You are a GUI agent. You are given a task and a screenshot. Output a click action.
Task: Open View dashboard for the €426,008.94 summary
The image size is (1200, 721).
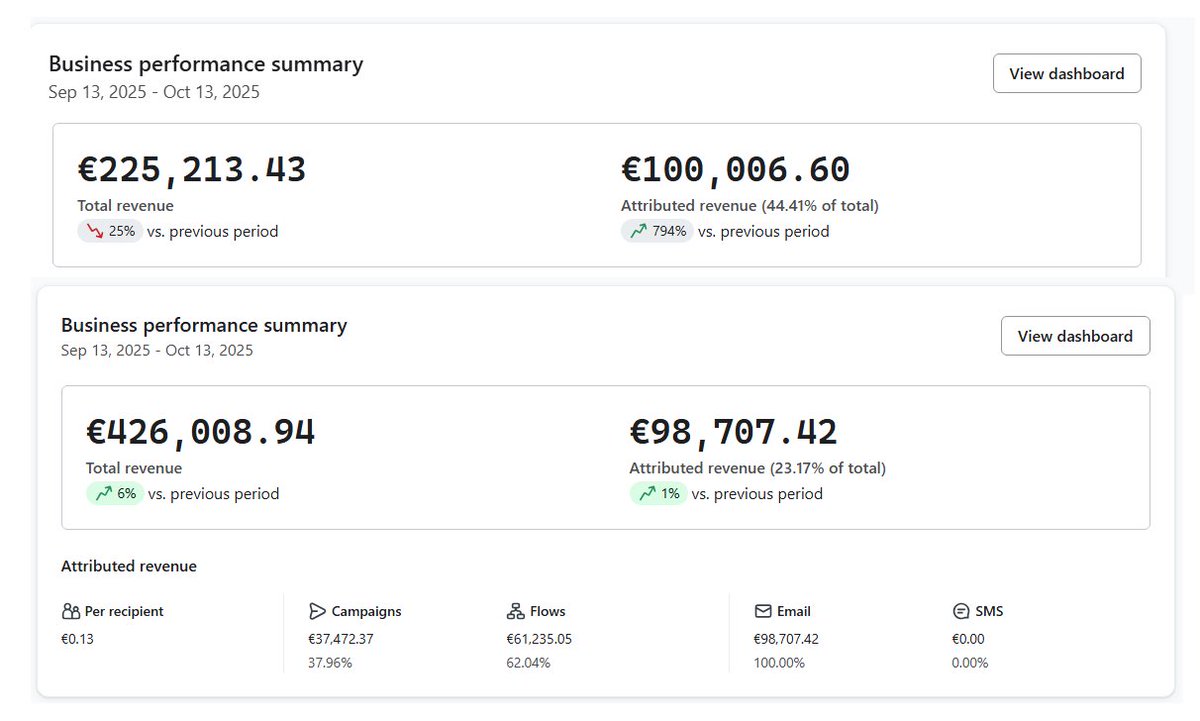[1075, 336]
